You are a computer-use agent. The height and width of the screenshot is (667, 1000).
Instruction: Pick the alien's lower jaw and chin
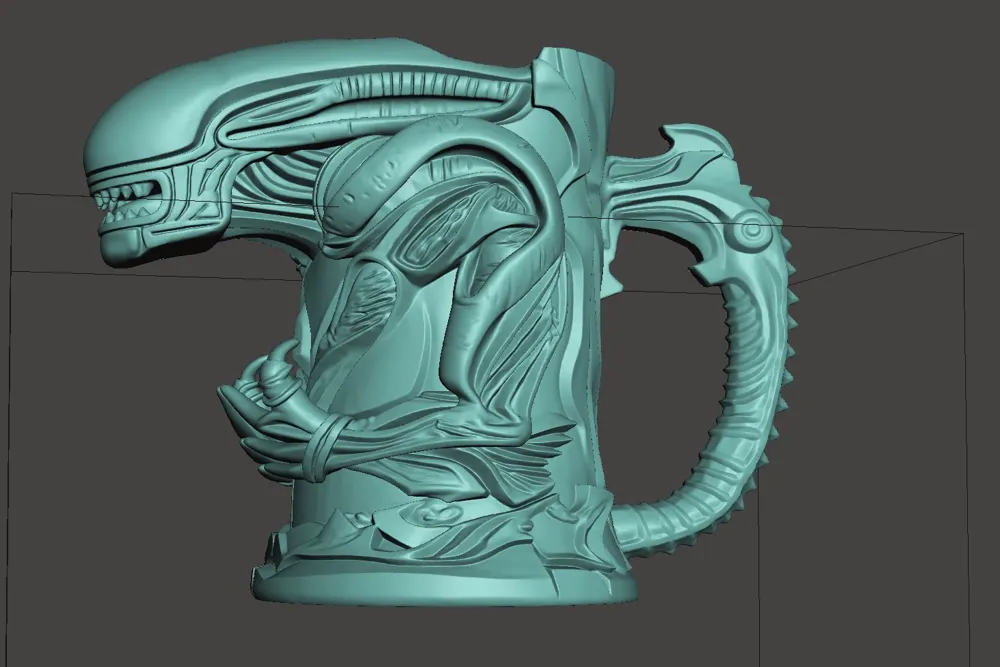click(128, 244)
